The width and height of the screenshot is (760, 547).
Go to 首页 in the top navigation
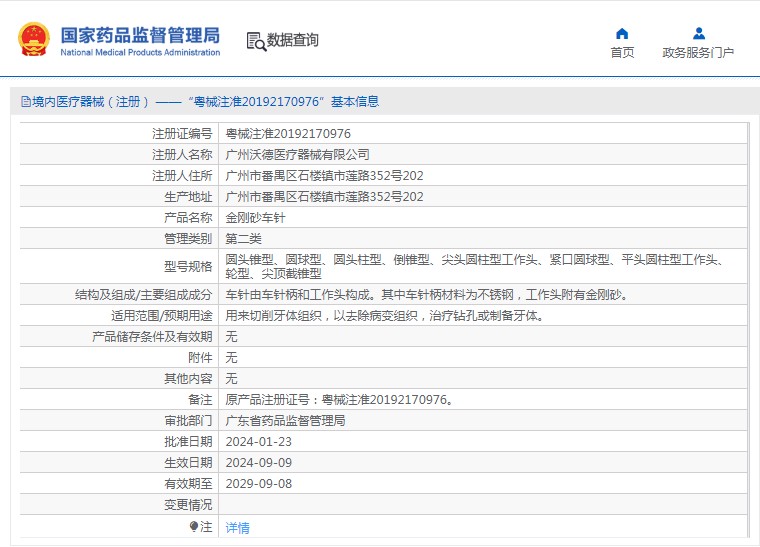coord(622,53)
